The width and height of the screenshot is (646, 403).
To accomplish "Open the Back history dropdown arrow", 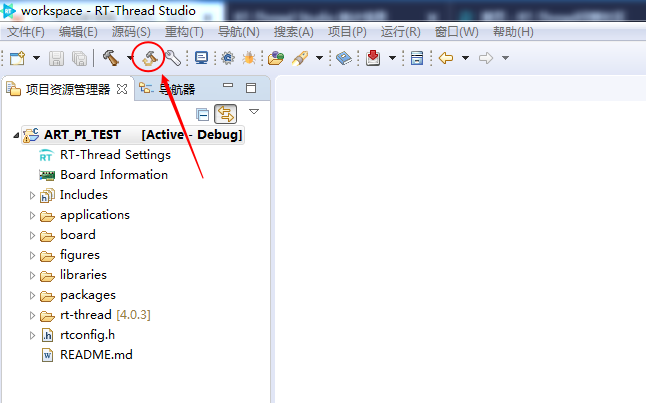I will tap(466, 58).
